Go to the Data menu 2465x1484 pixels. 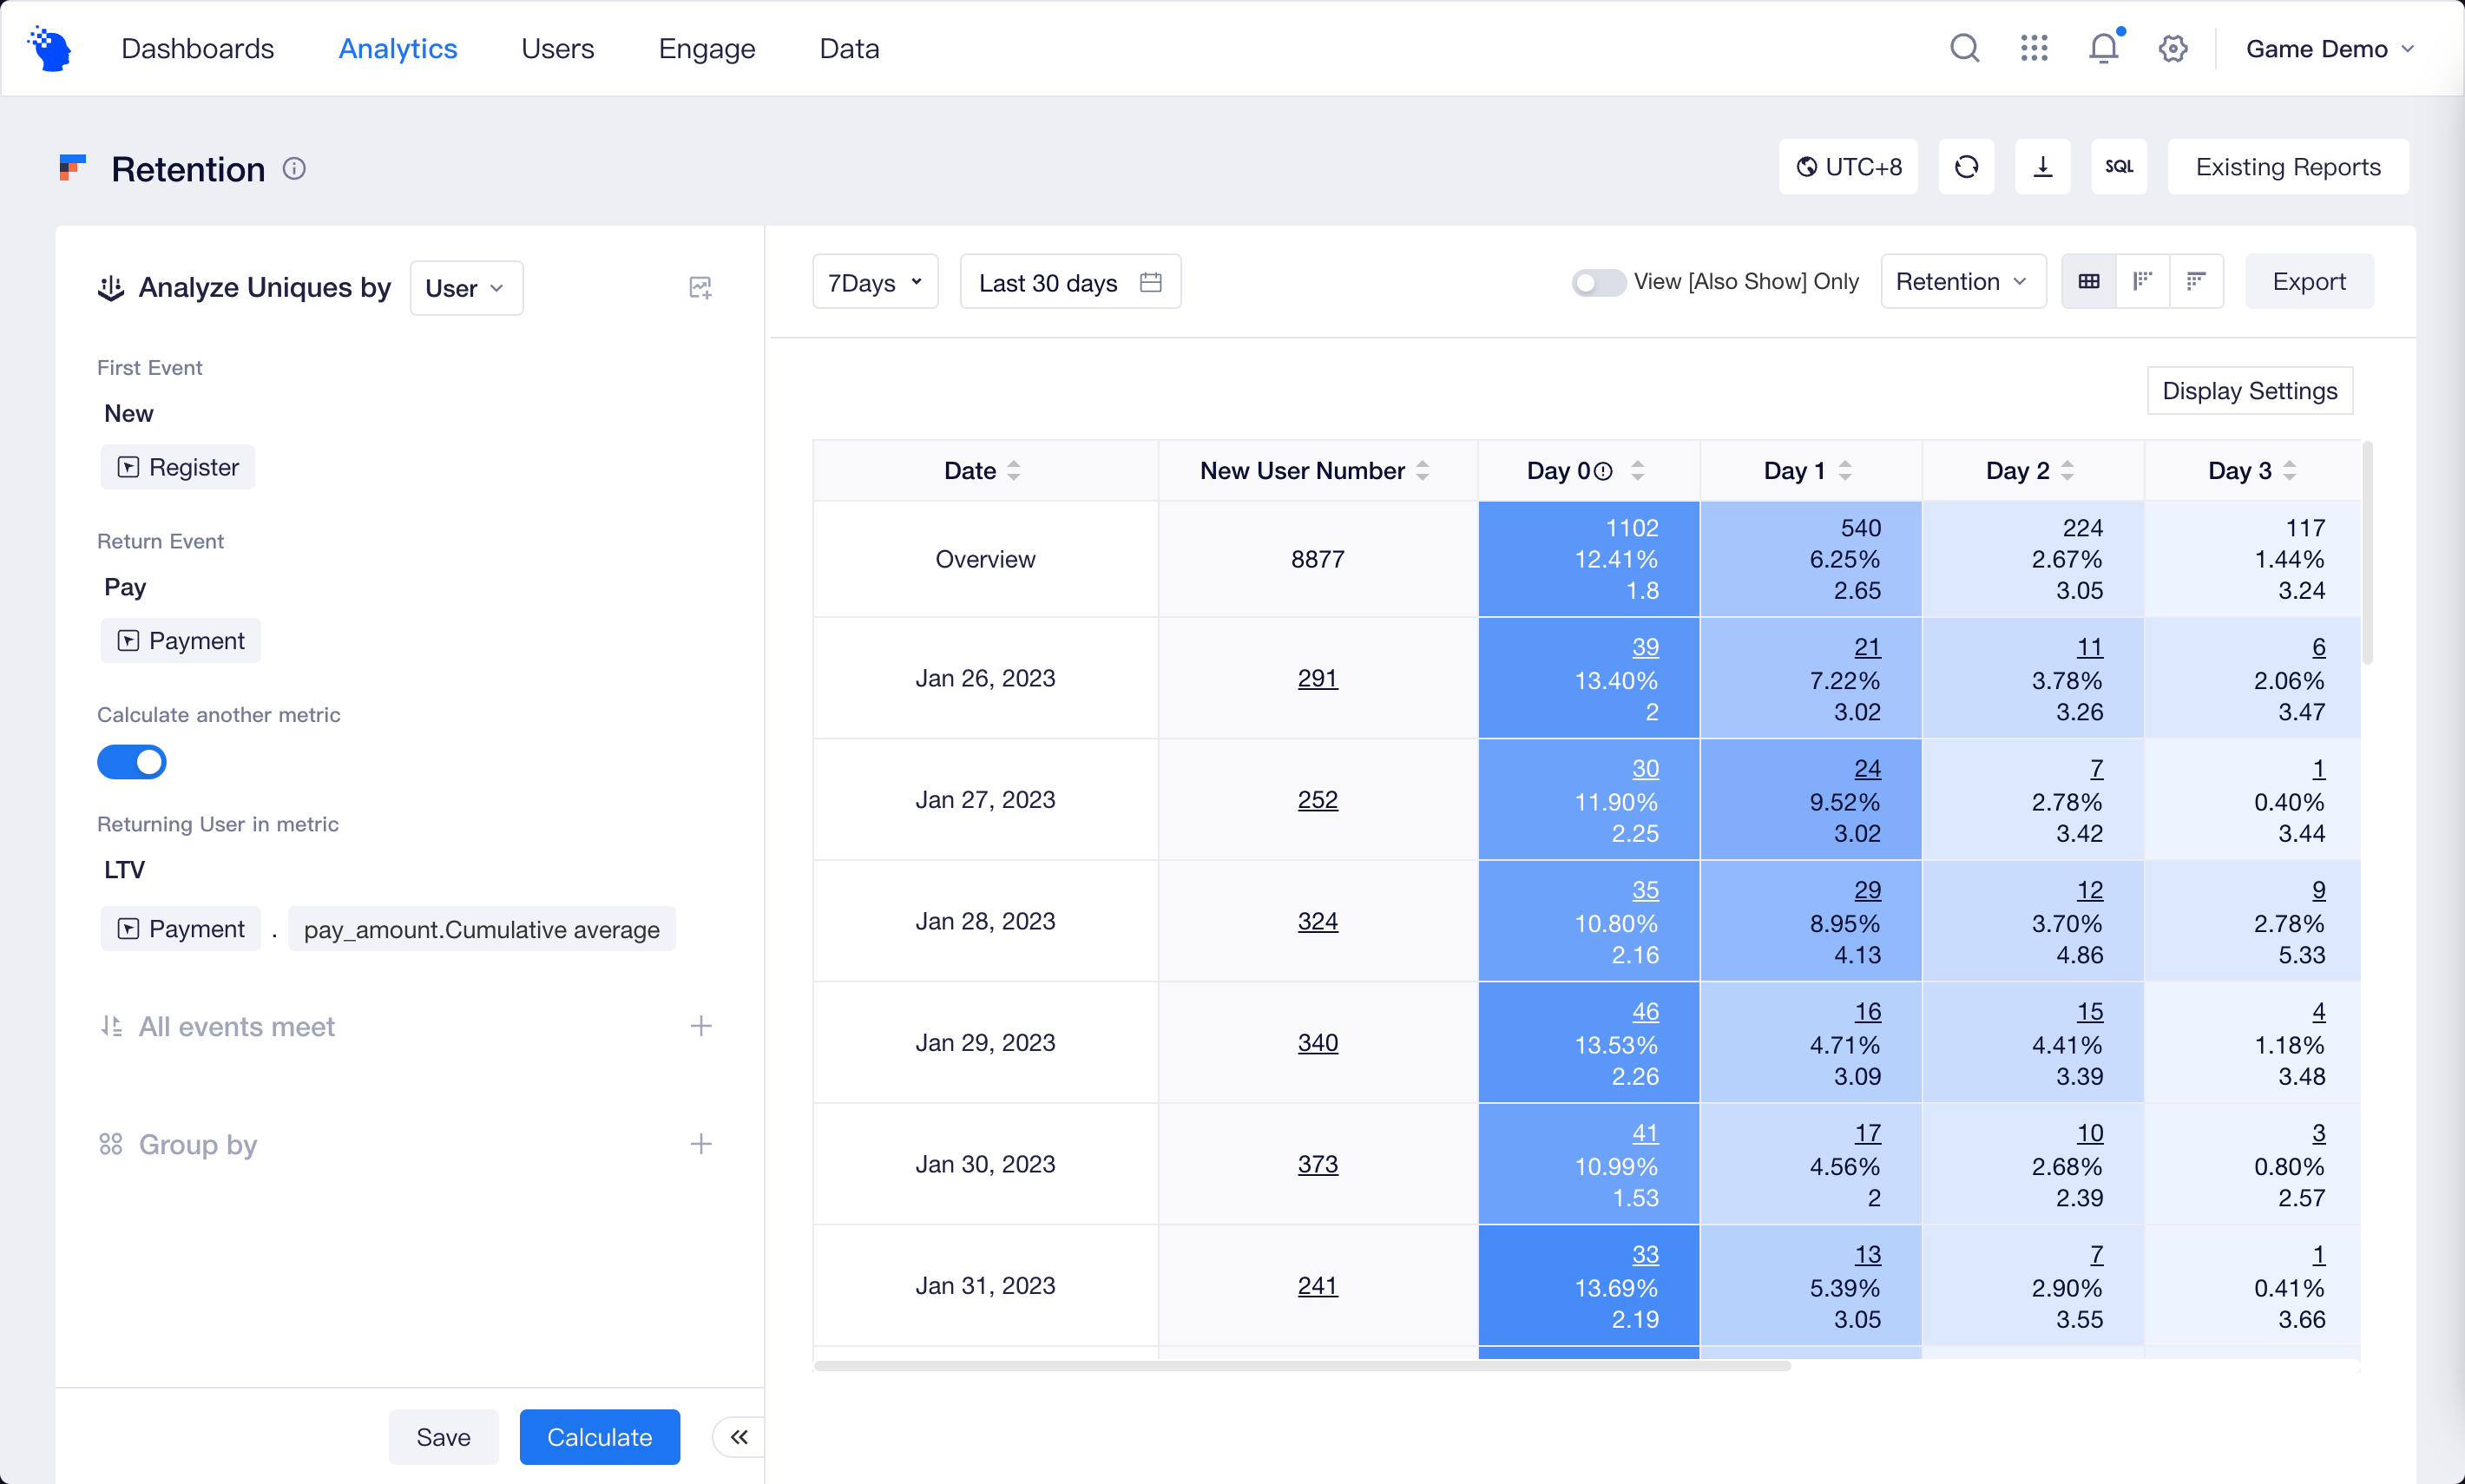(850, 48)
